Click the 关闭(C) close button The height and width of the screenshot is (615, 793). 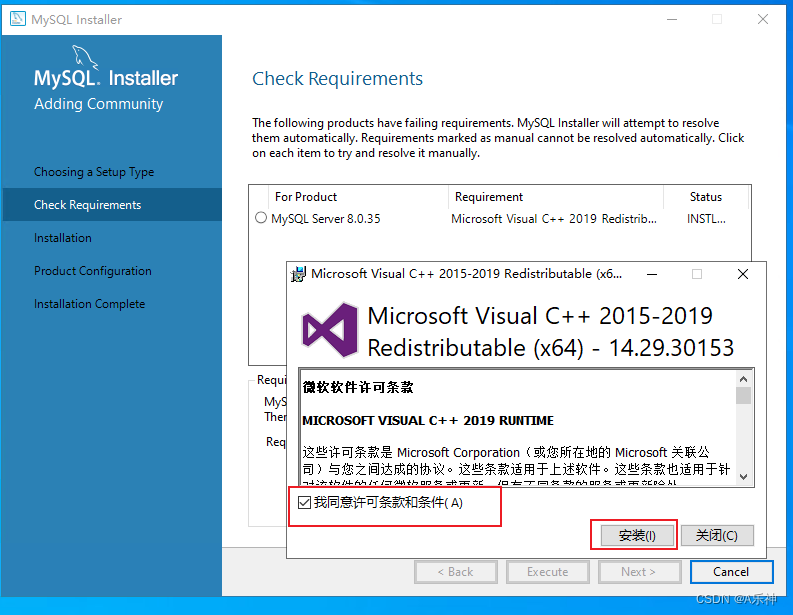click(x=717, y=535)
